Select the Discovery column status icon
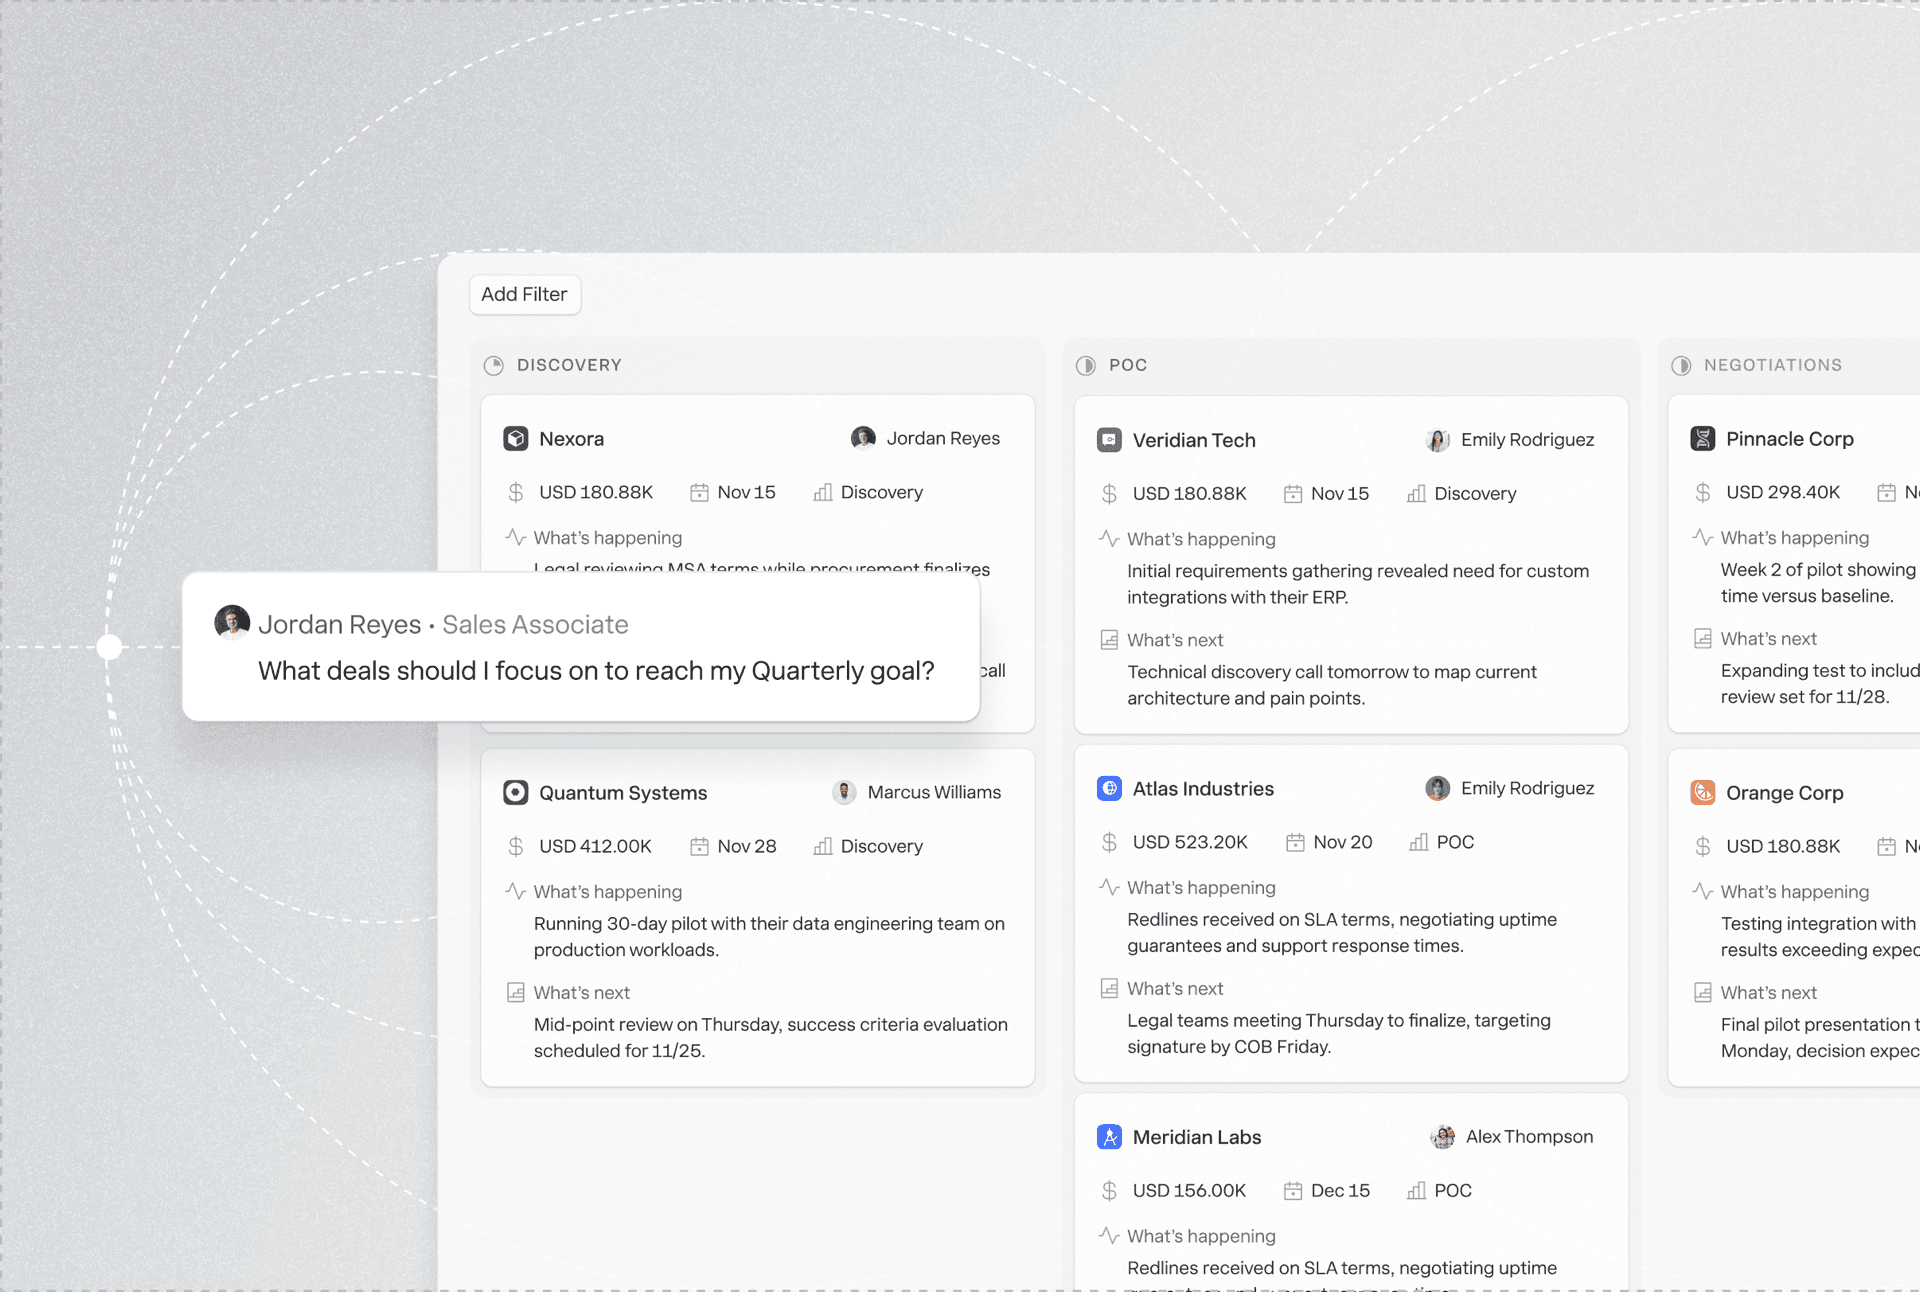1920x1292 pixels. (x=493, y=365)
